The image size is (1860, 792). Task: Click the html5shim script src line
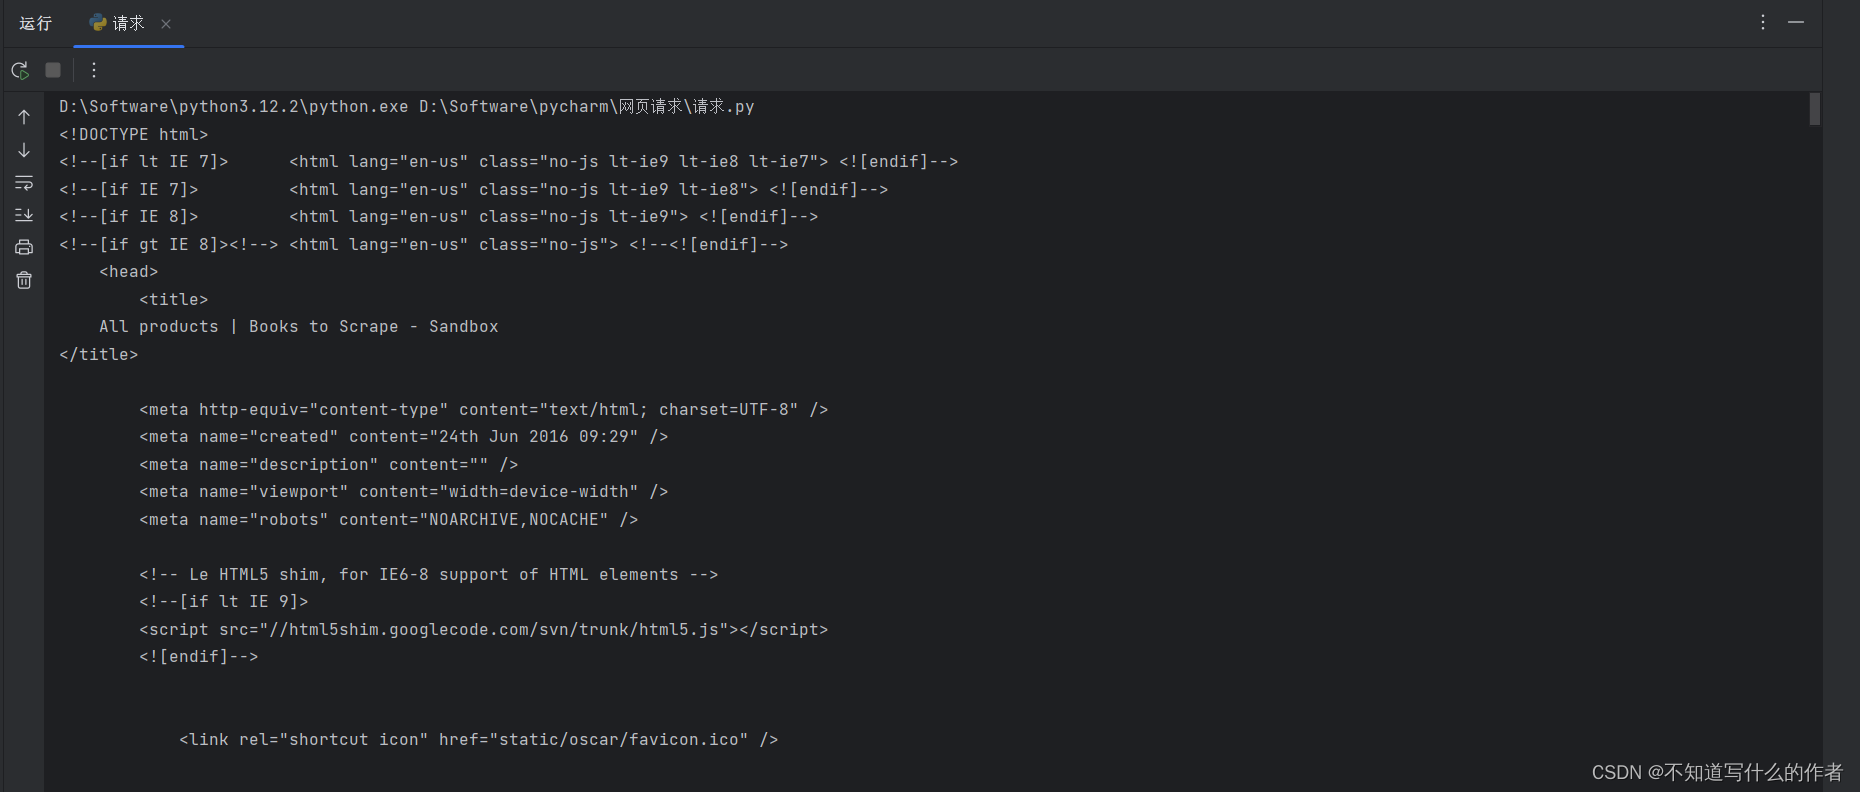484,629
